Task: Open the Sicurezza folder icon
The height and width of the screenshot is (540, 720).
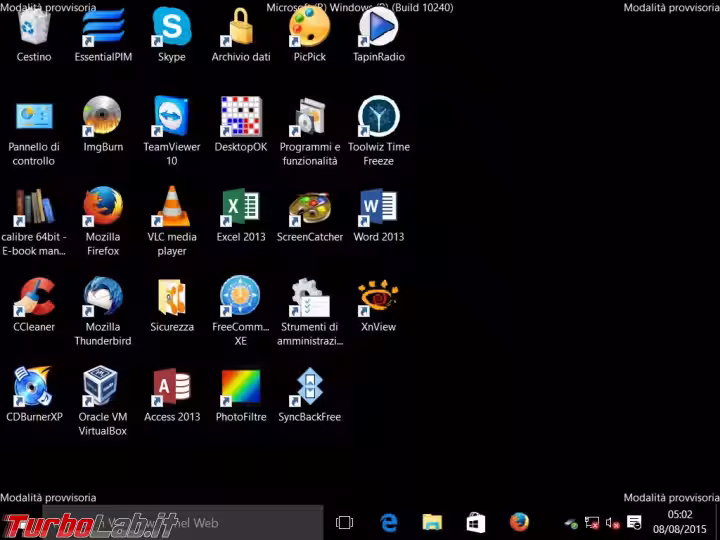Action: coord(172,298)
